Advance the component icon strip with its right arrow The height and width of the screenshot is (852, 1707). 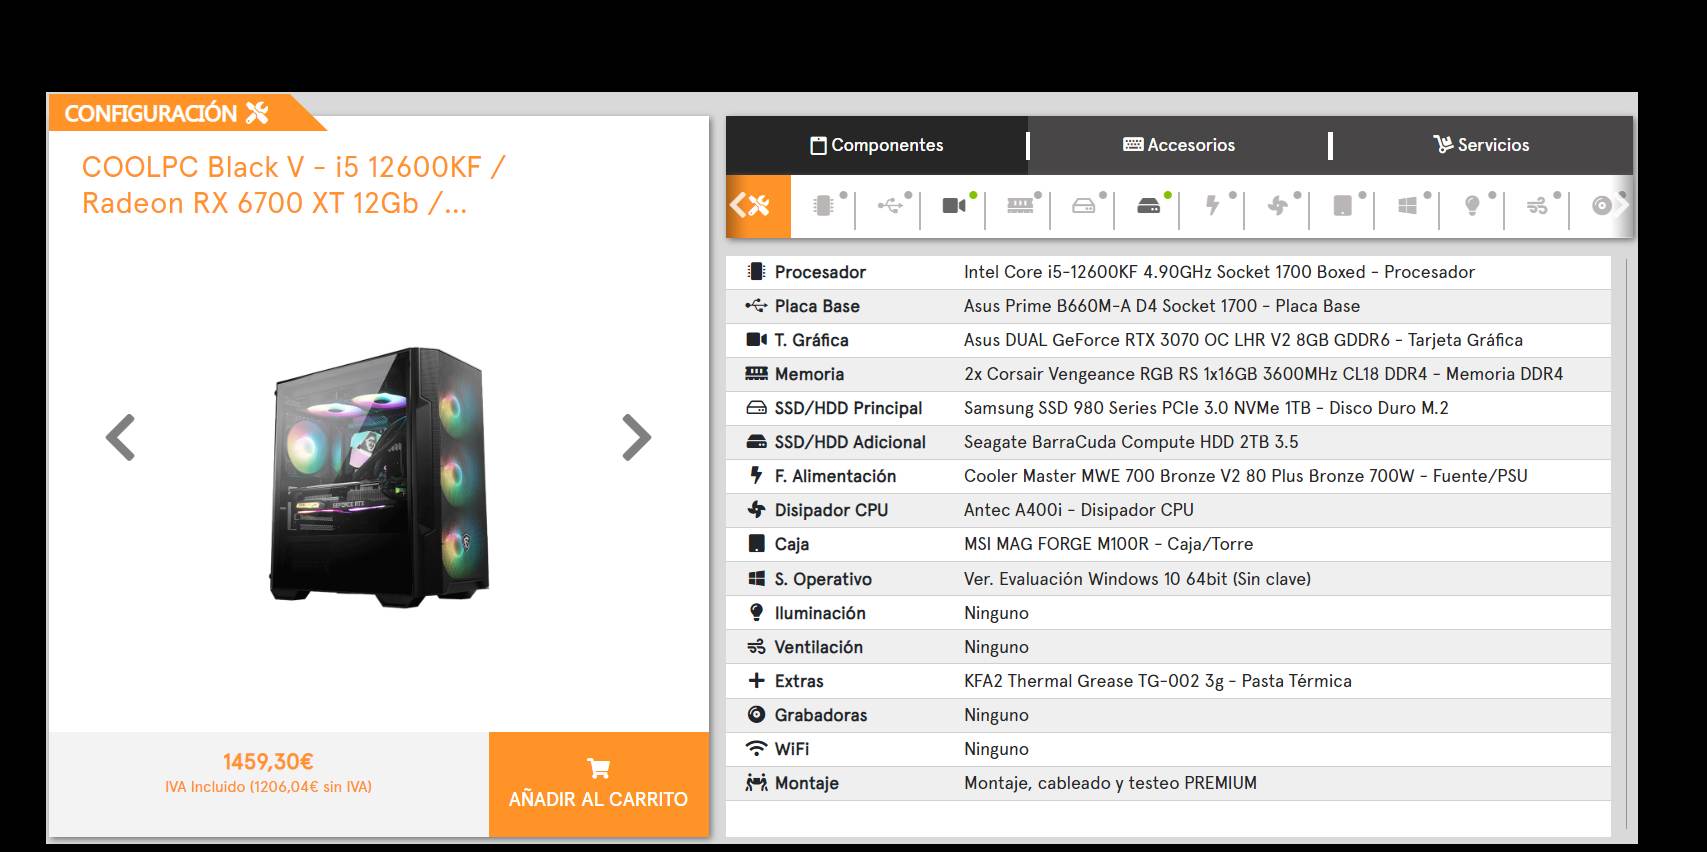point(1622,205)
